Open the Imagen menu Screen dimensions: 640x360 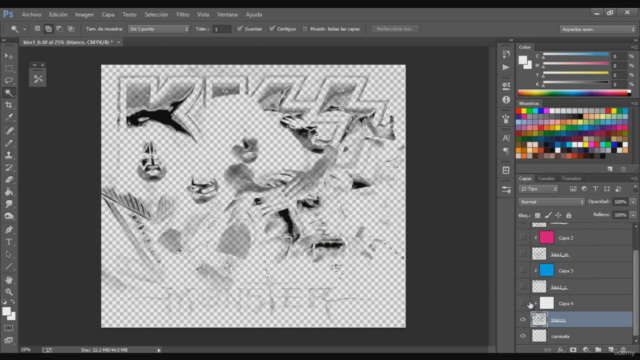pyautogui.click(x=84, y=14)
